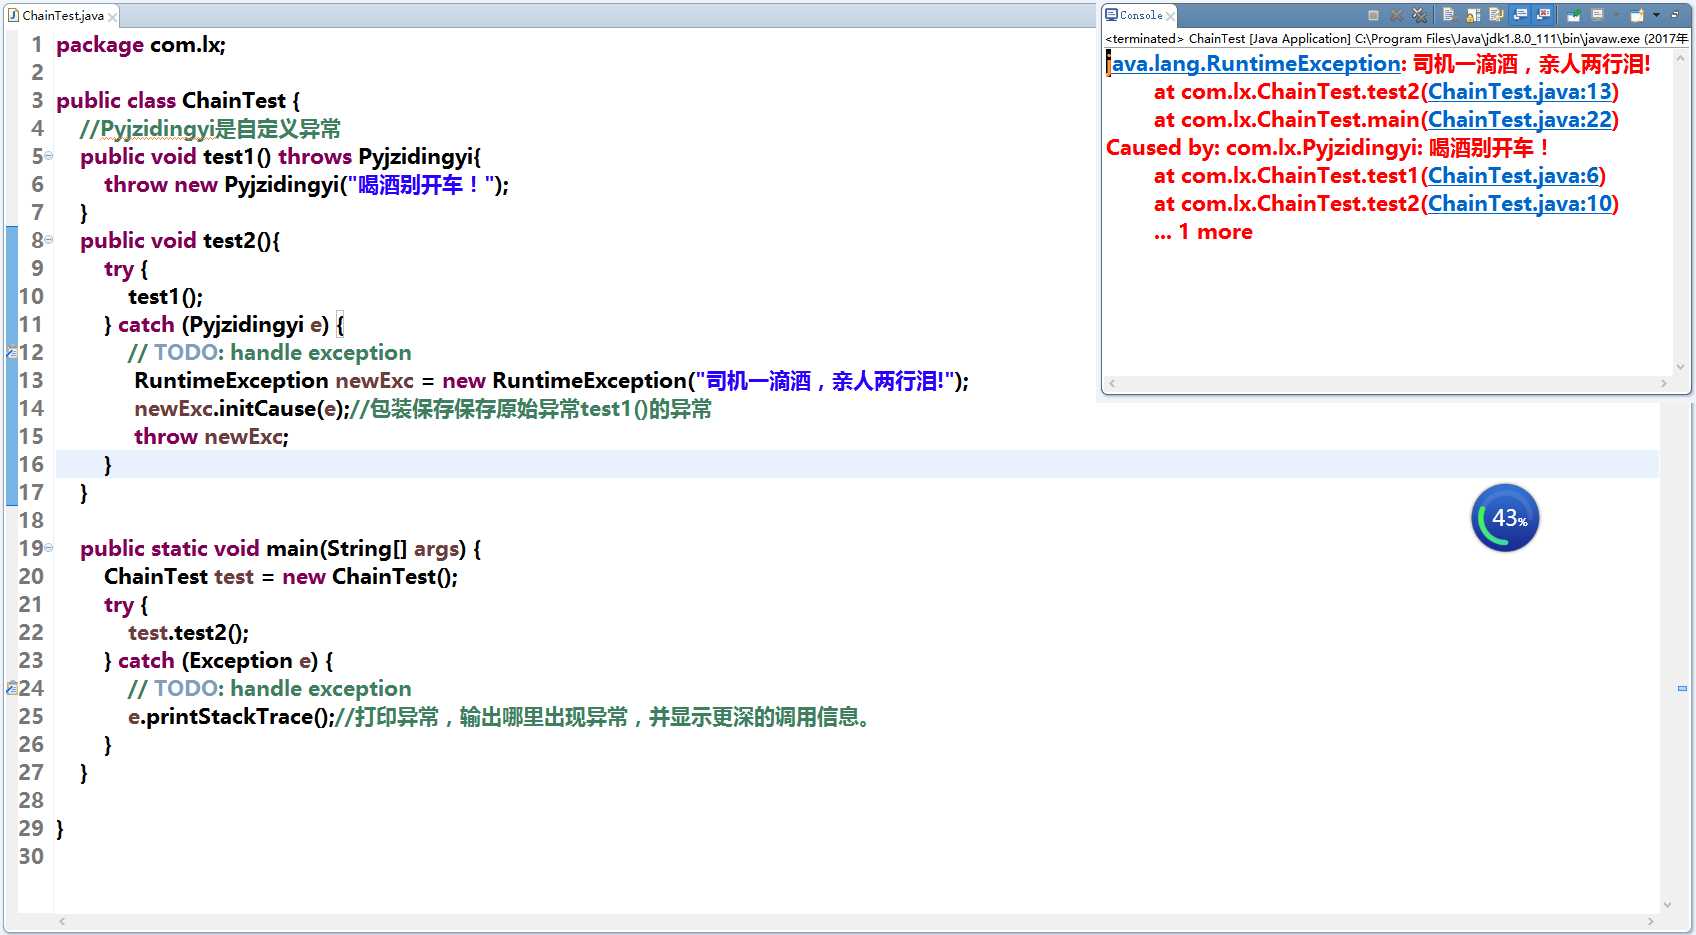Click 'throw newExc;' on line 15
Image resolution: width=1696 pixels, height=935 pixels.
[211, 437]
